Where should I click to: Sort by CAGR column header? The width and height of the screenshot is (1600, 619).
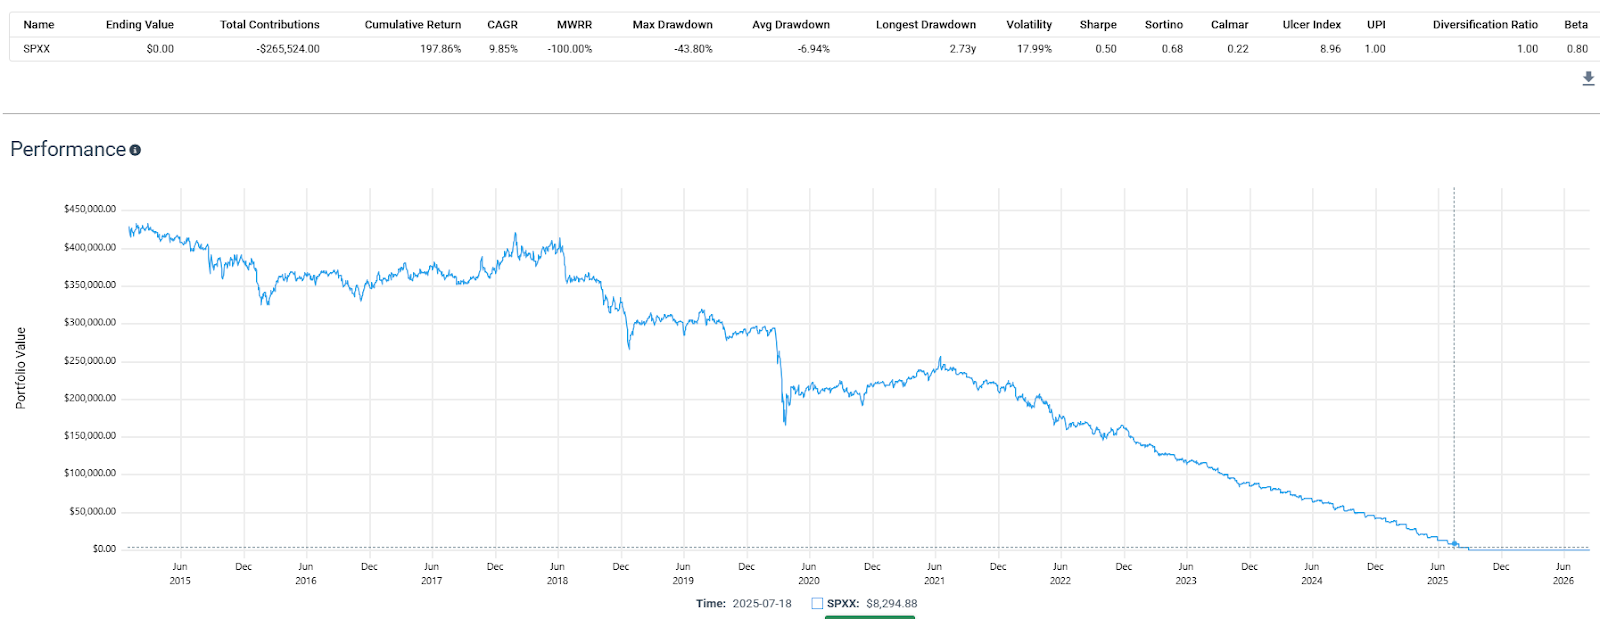pyautogui.click(x=502, y=25)
